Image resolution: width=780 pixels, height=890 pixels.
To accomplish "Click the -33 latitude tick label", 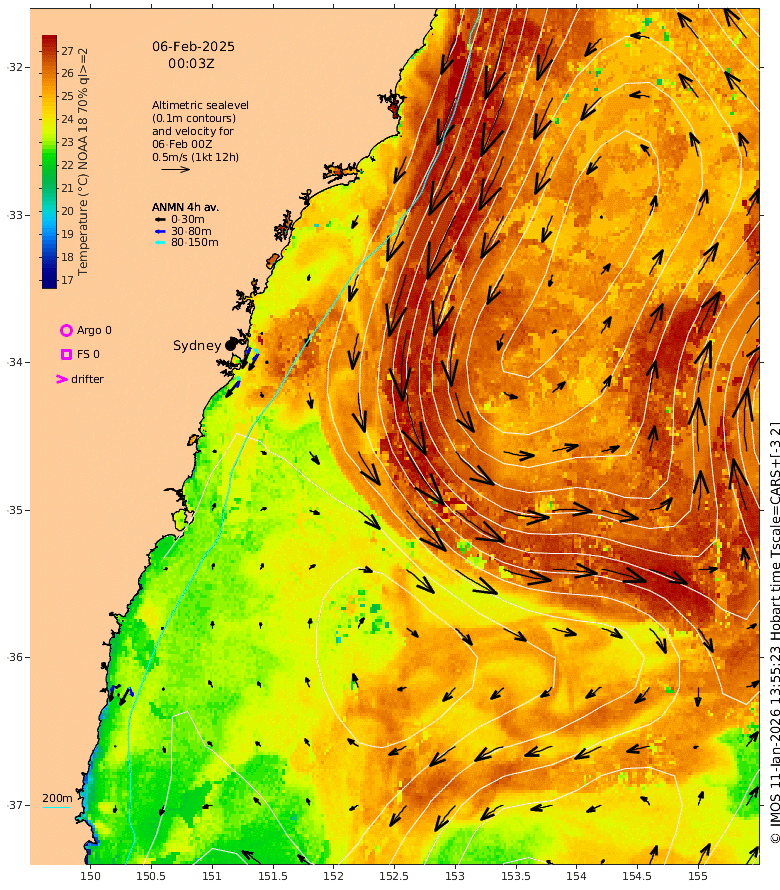I will (15, 215).
